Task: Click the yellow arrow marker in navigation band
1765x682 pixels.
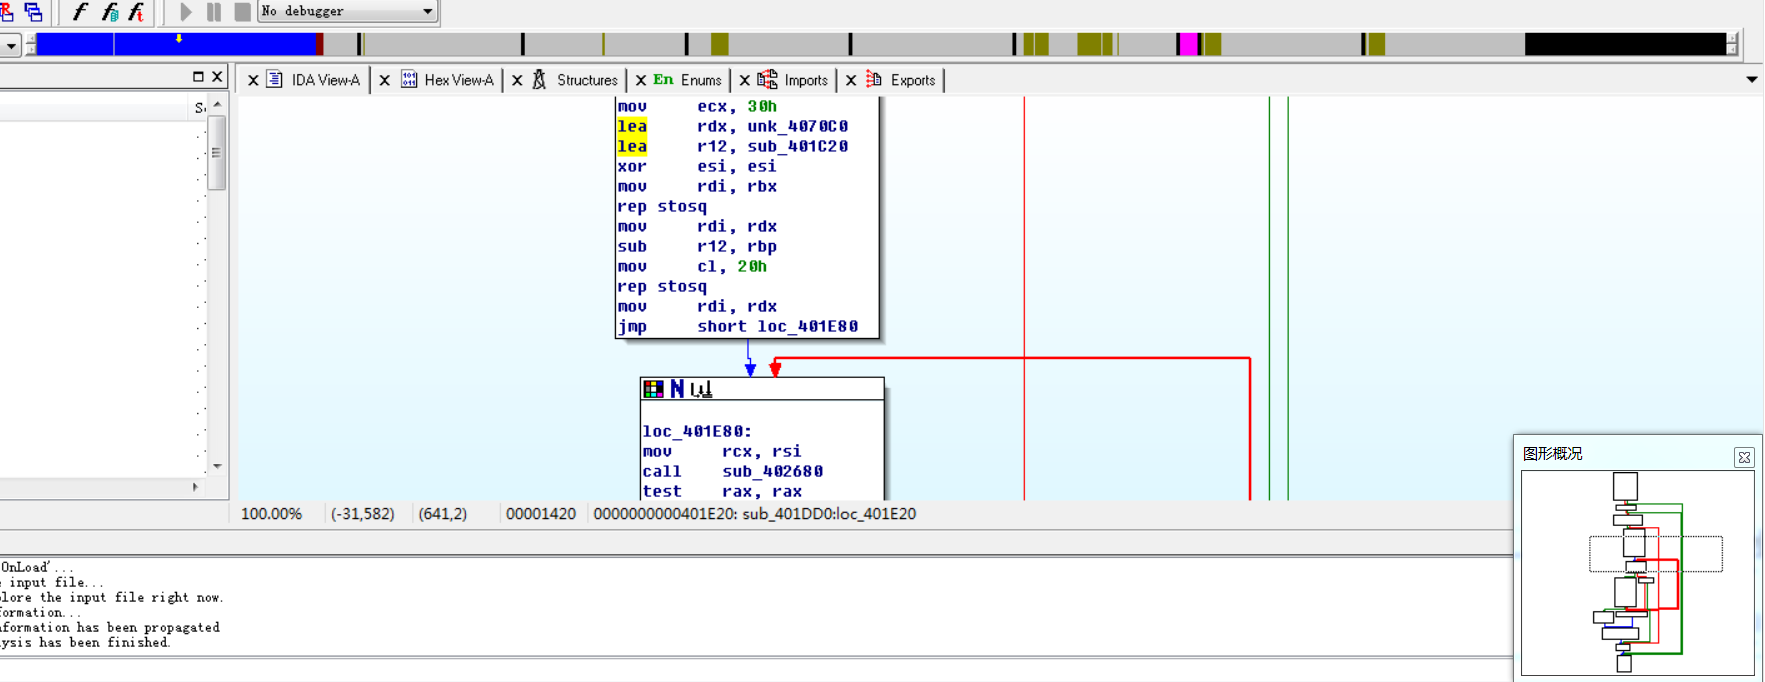Action: tap(179, 39)
